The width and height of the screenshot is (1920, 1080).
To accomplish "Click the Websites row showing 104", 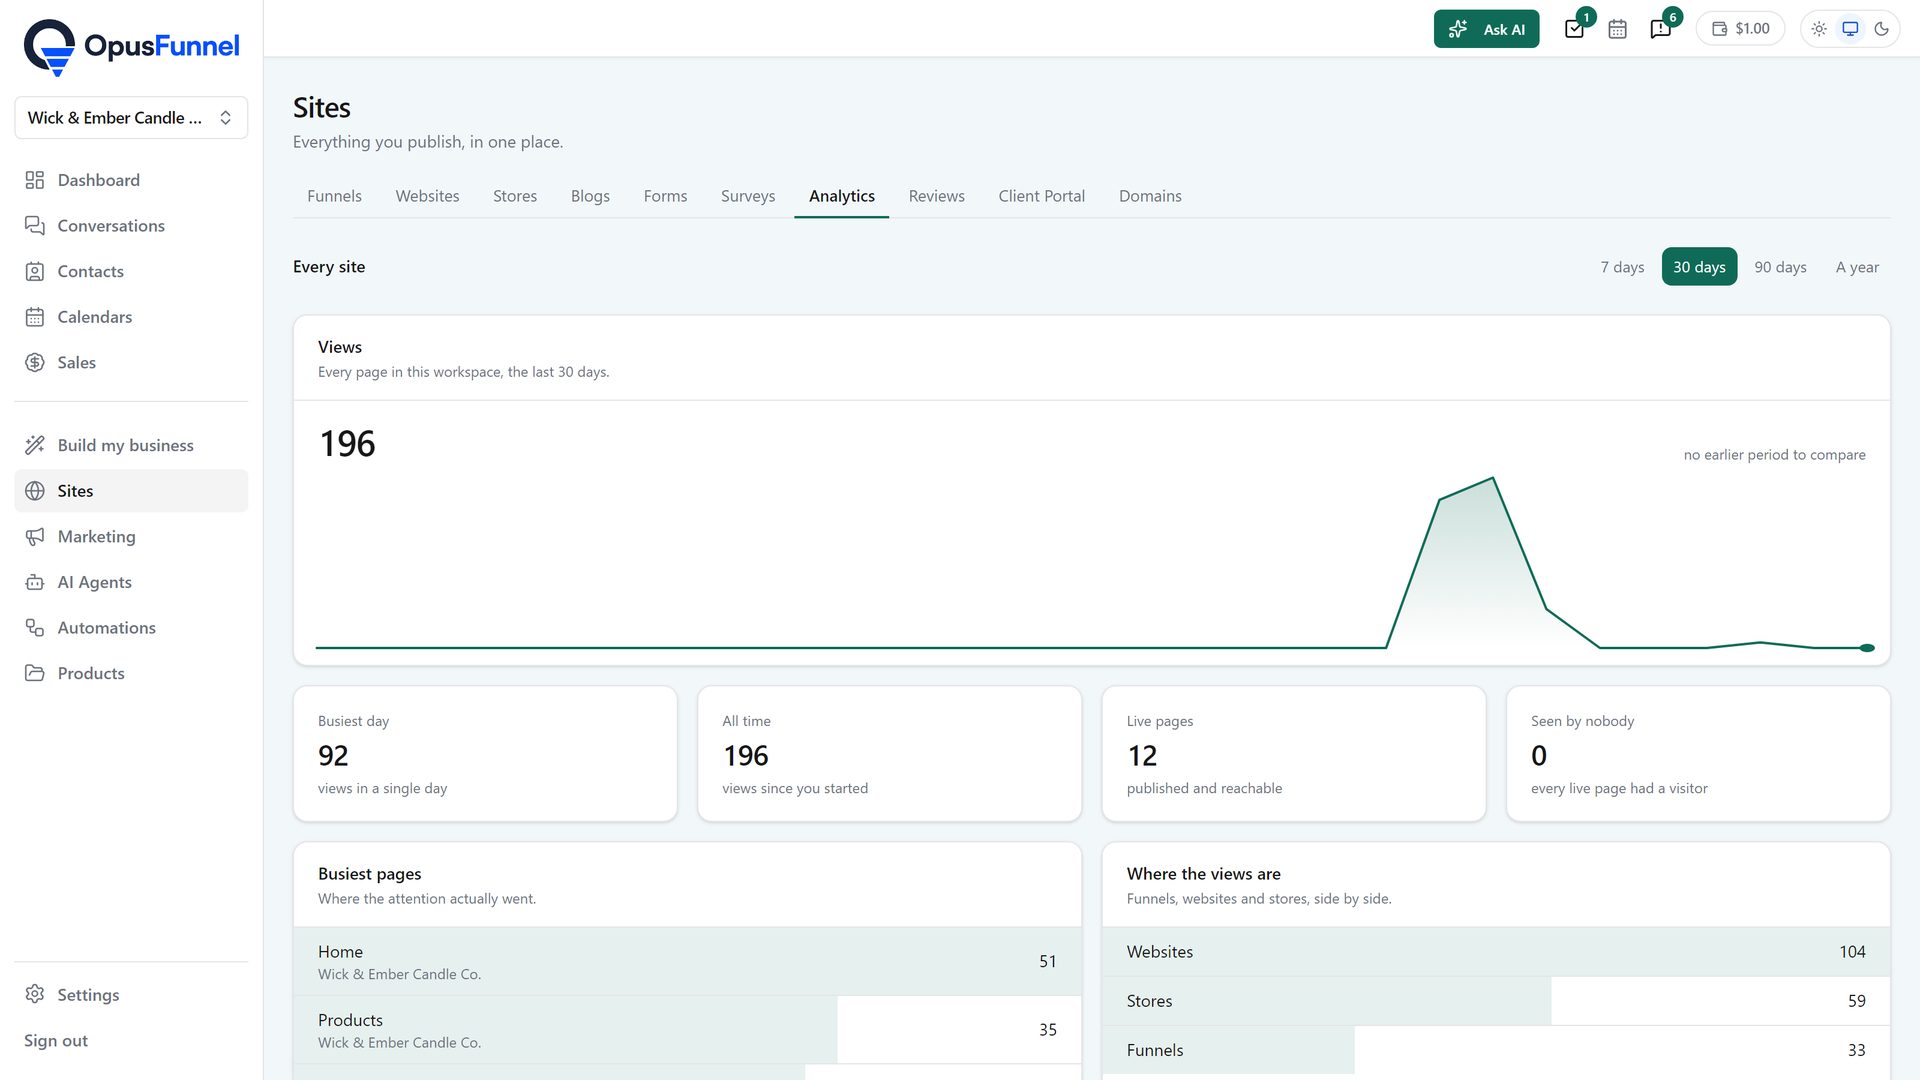I will click(1496, 952).
